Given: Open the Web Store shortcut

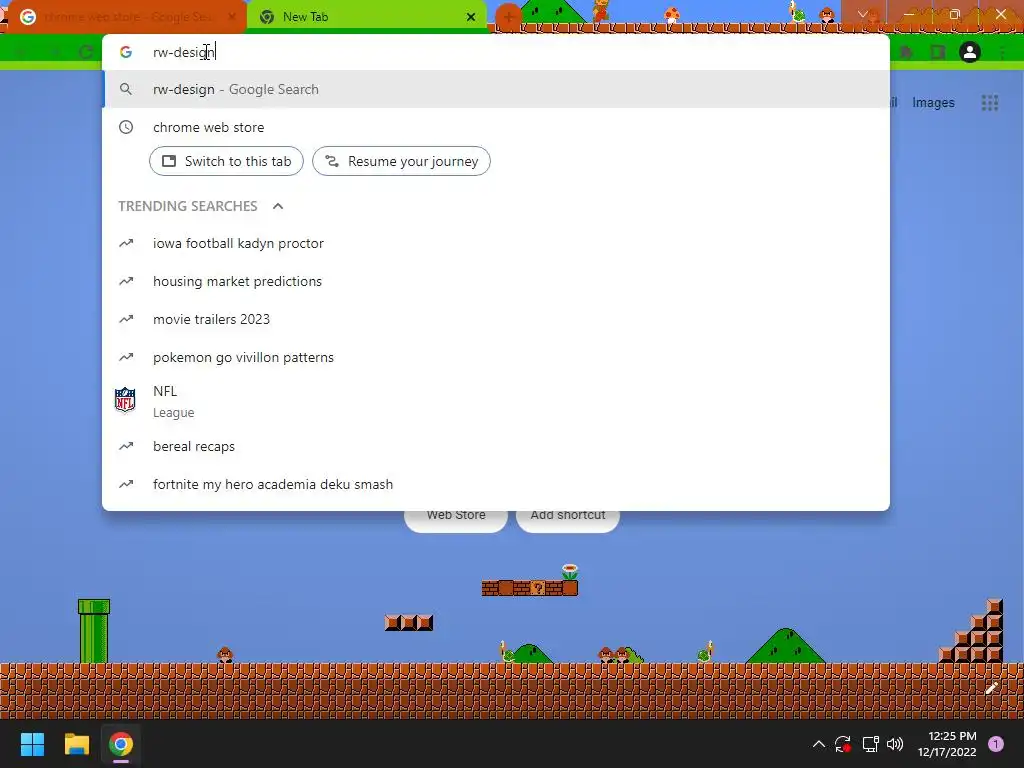Looking at the screenshot, I should 456,515.
